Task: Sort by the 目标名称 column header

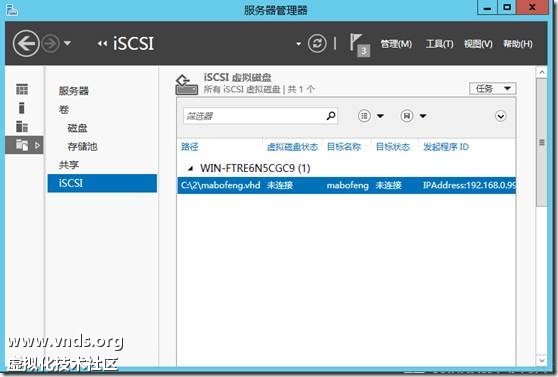Action: point(344,147)
